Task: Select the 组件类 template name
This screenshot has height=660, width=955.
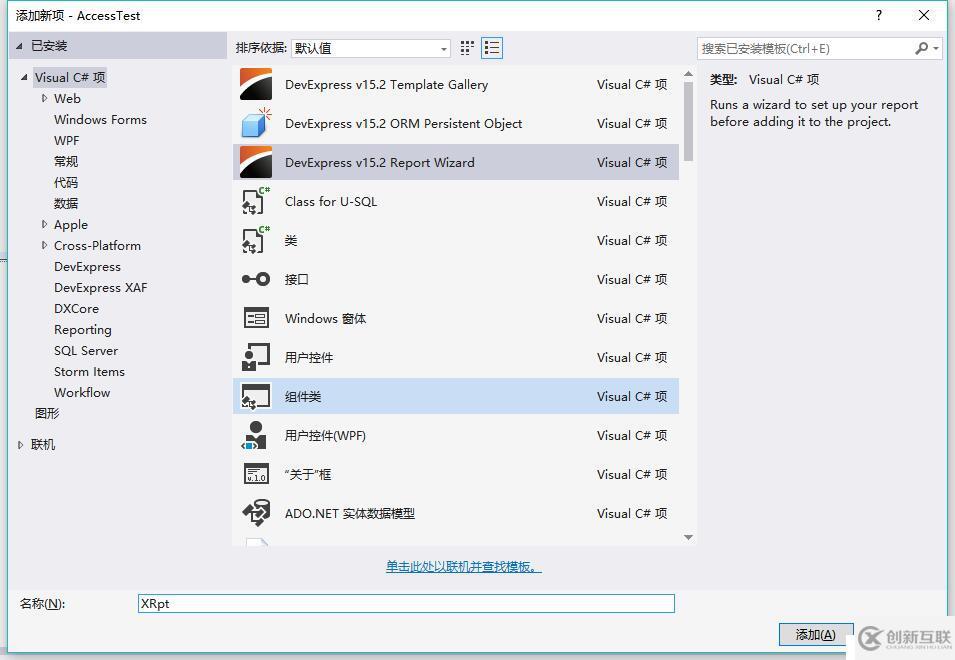Action: [x=303, y=396]
